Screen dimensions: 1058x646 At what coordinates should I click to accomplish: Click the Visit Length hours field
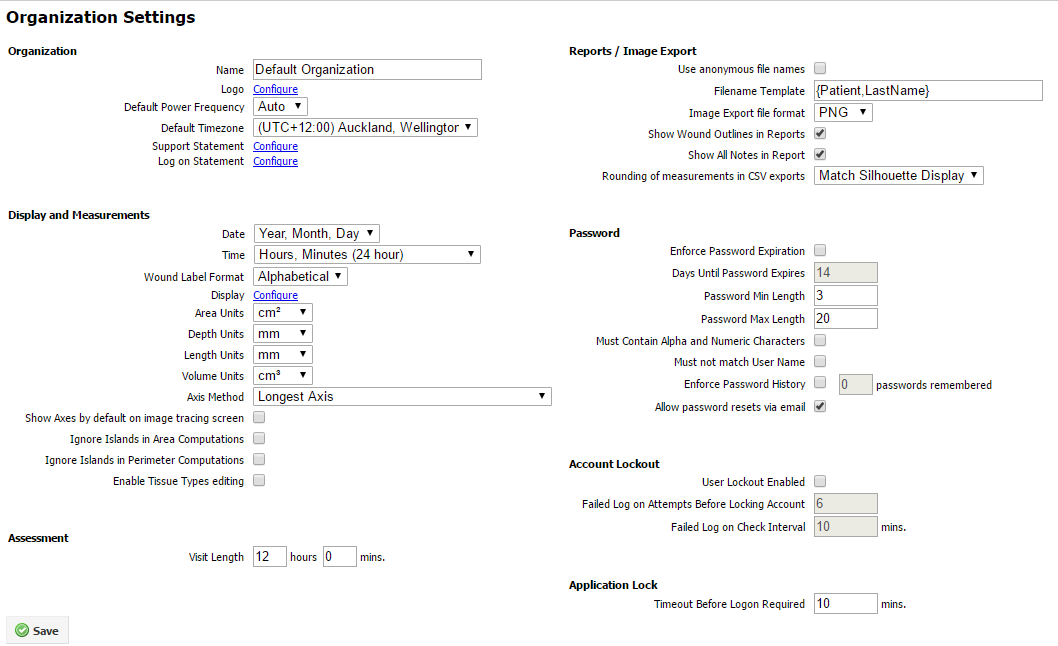[269, 557]
